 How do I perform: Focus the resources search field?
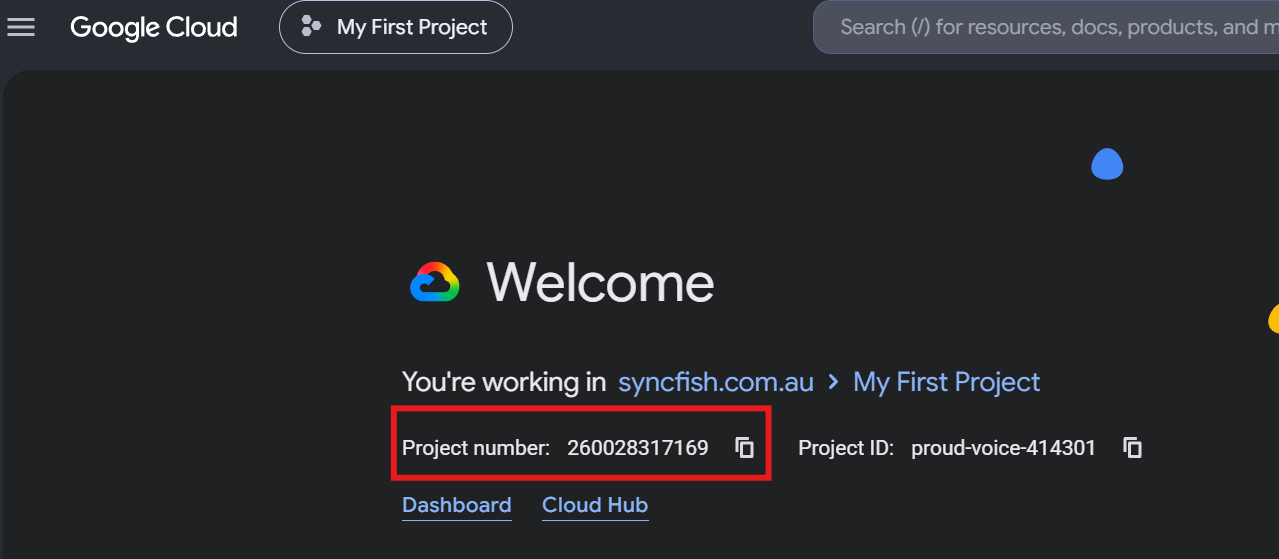(x=1046, y=27)
